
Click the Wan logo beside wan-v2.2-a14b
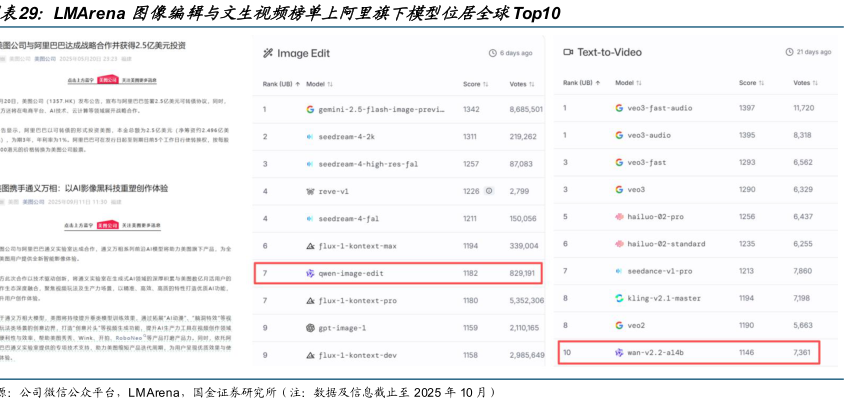click(x=619, y=352)
